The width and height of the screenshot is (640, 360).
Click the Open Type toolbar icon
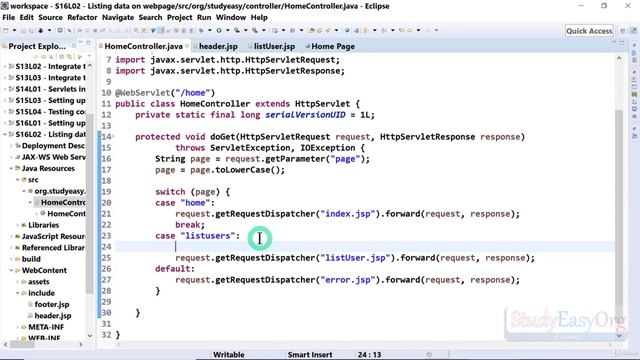312,30
